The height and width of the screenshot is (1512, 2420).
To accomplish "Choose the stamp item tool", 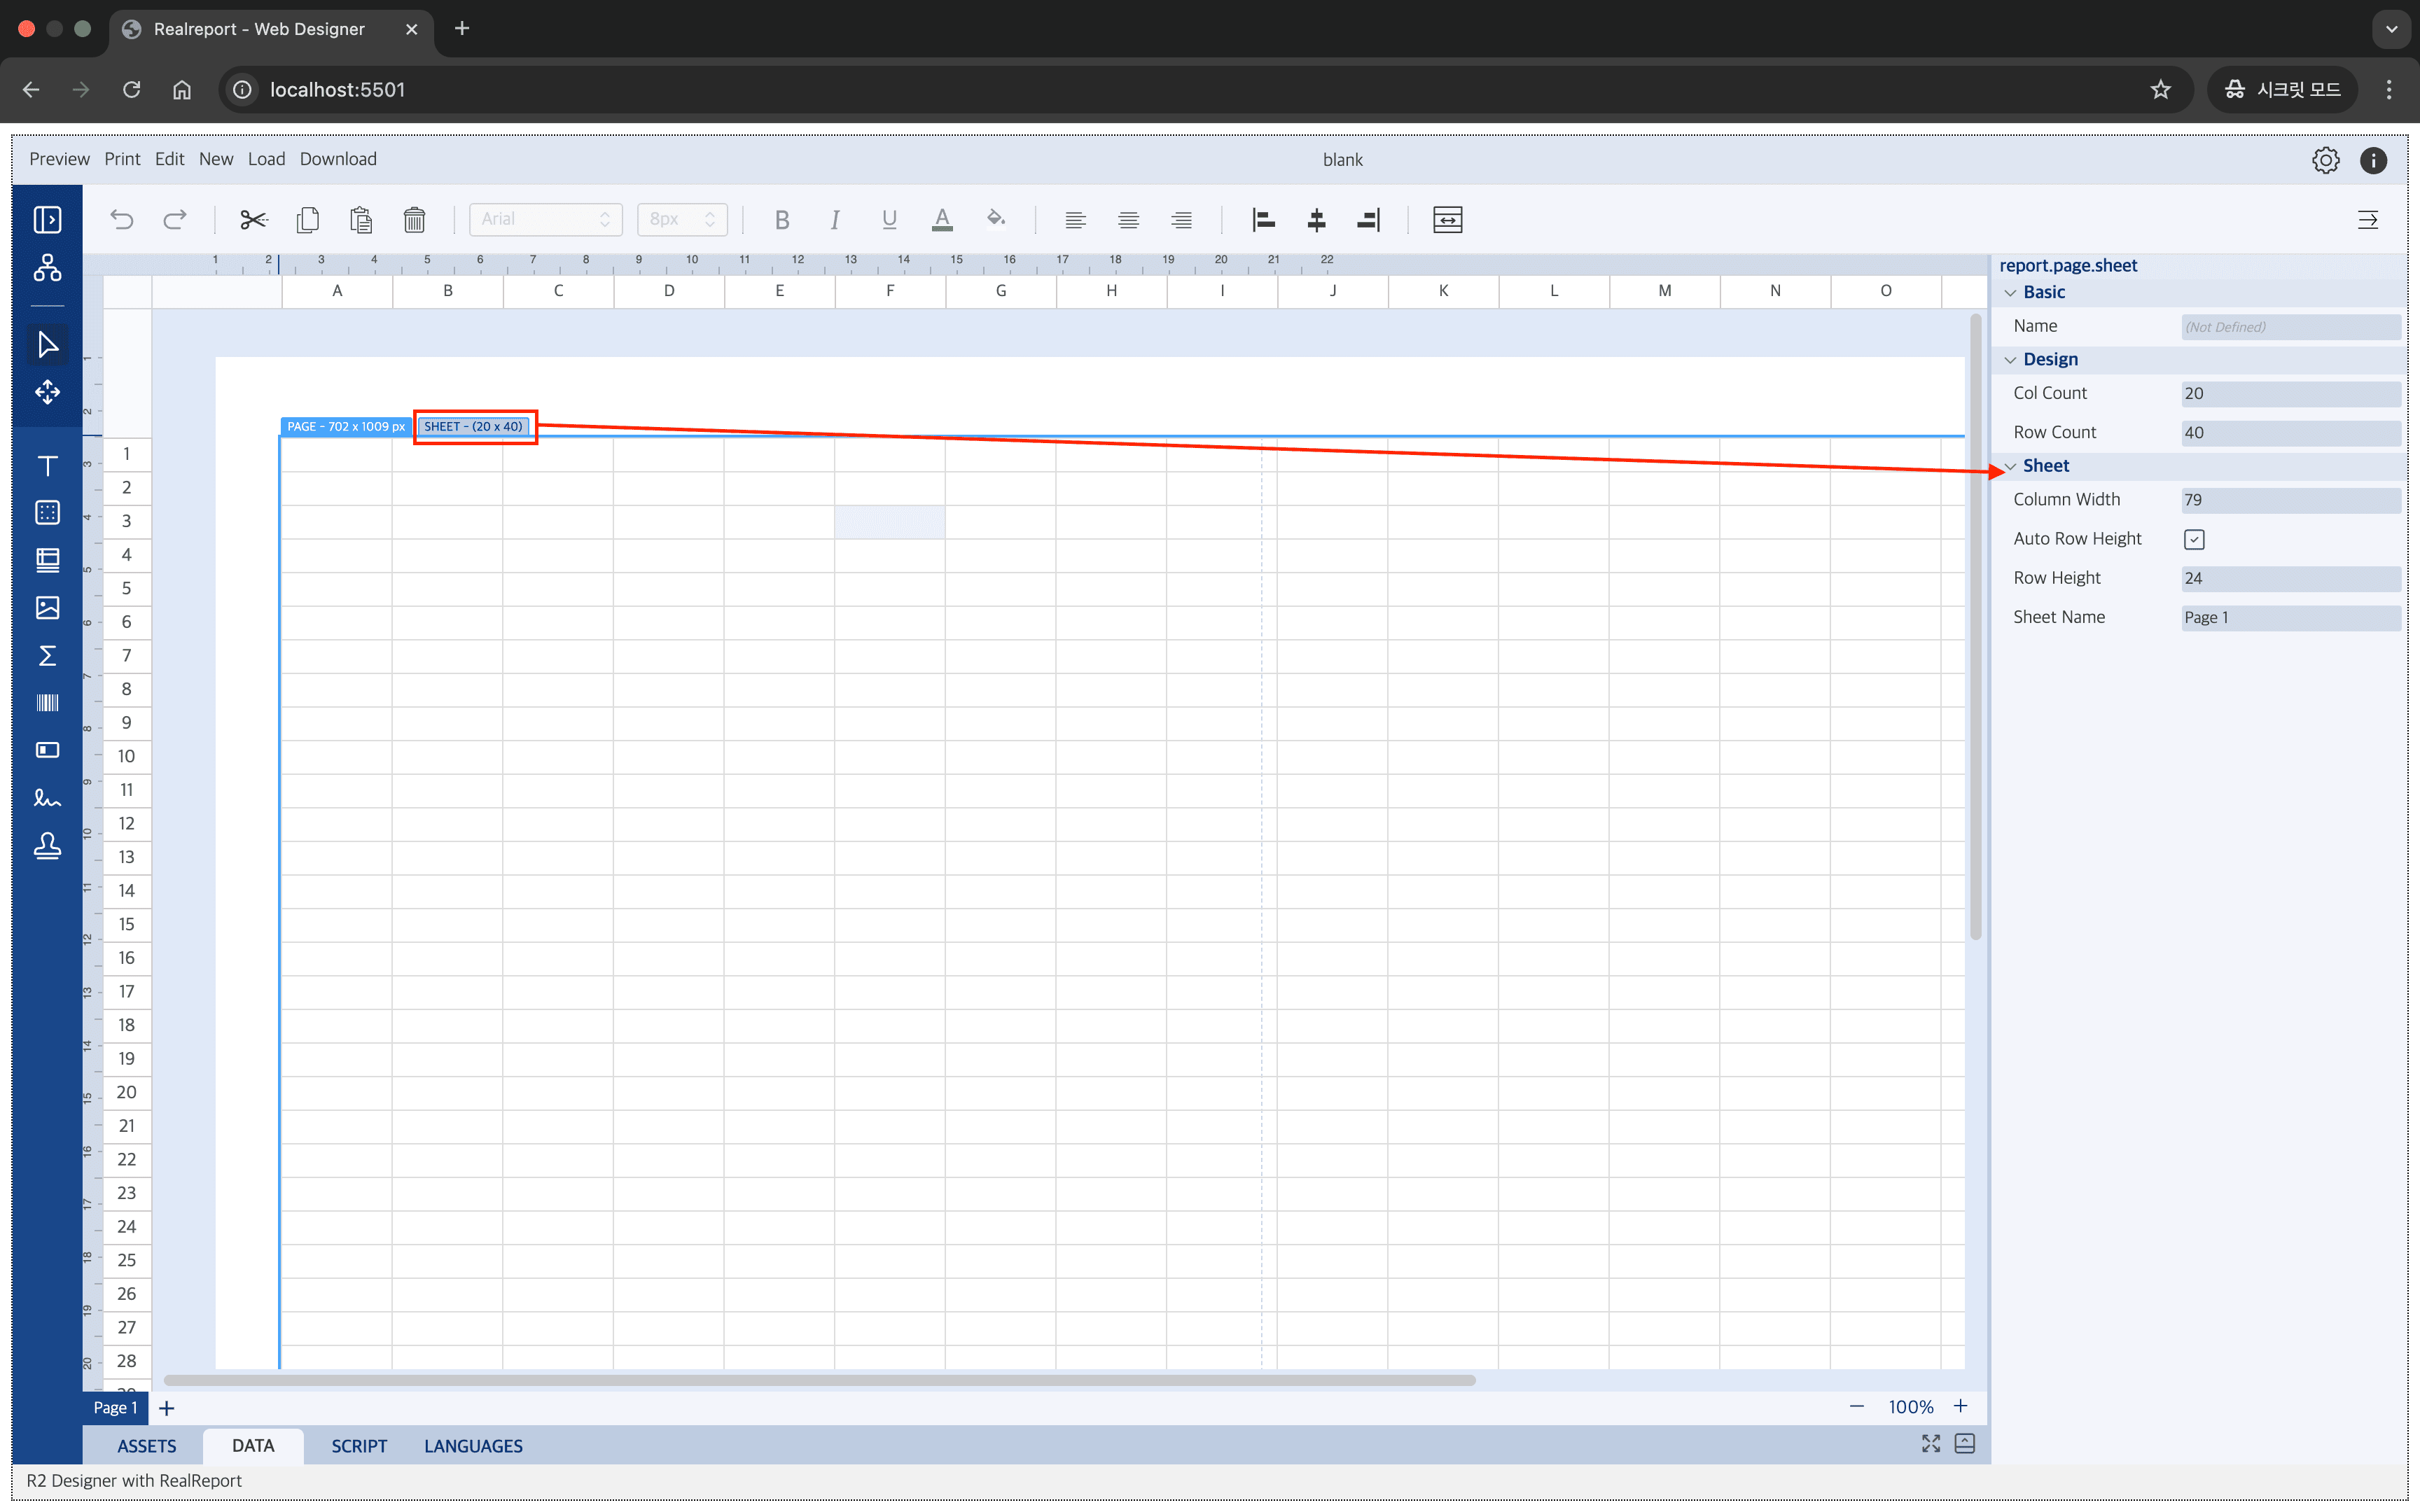I will point(47,846).
